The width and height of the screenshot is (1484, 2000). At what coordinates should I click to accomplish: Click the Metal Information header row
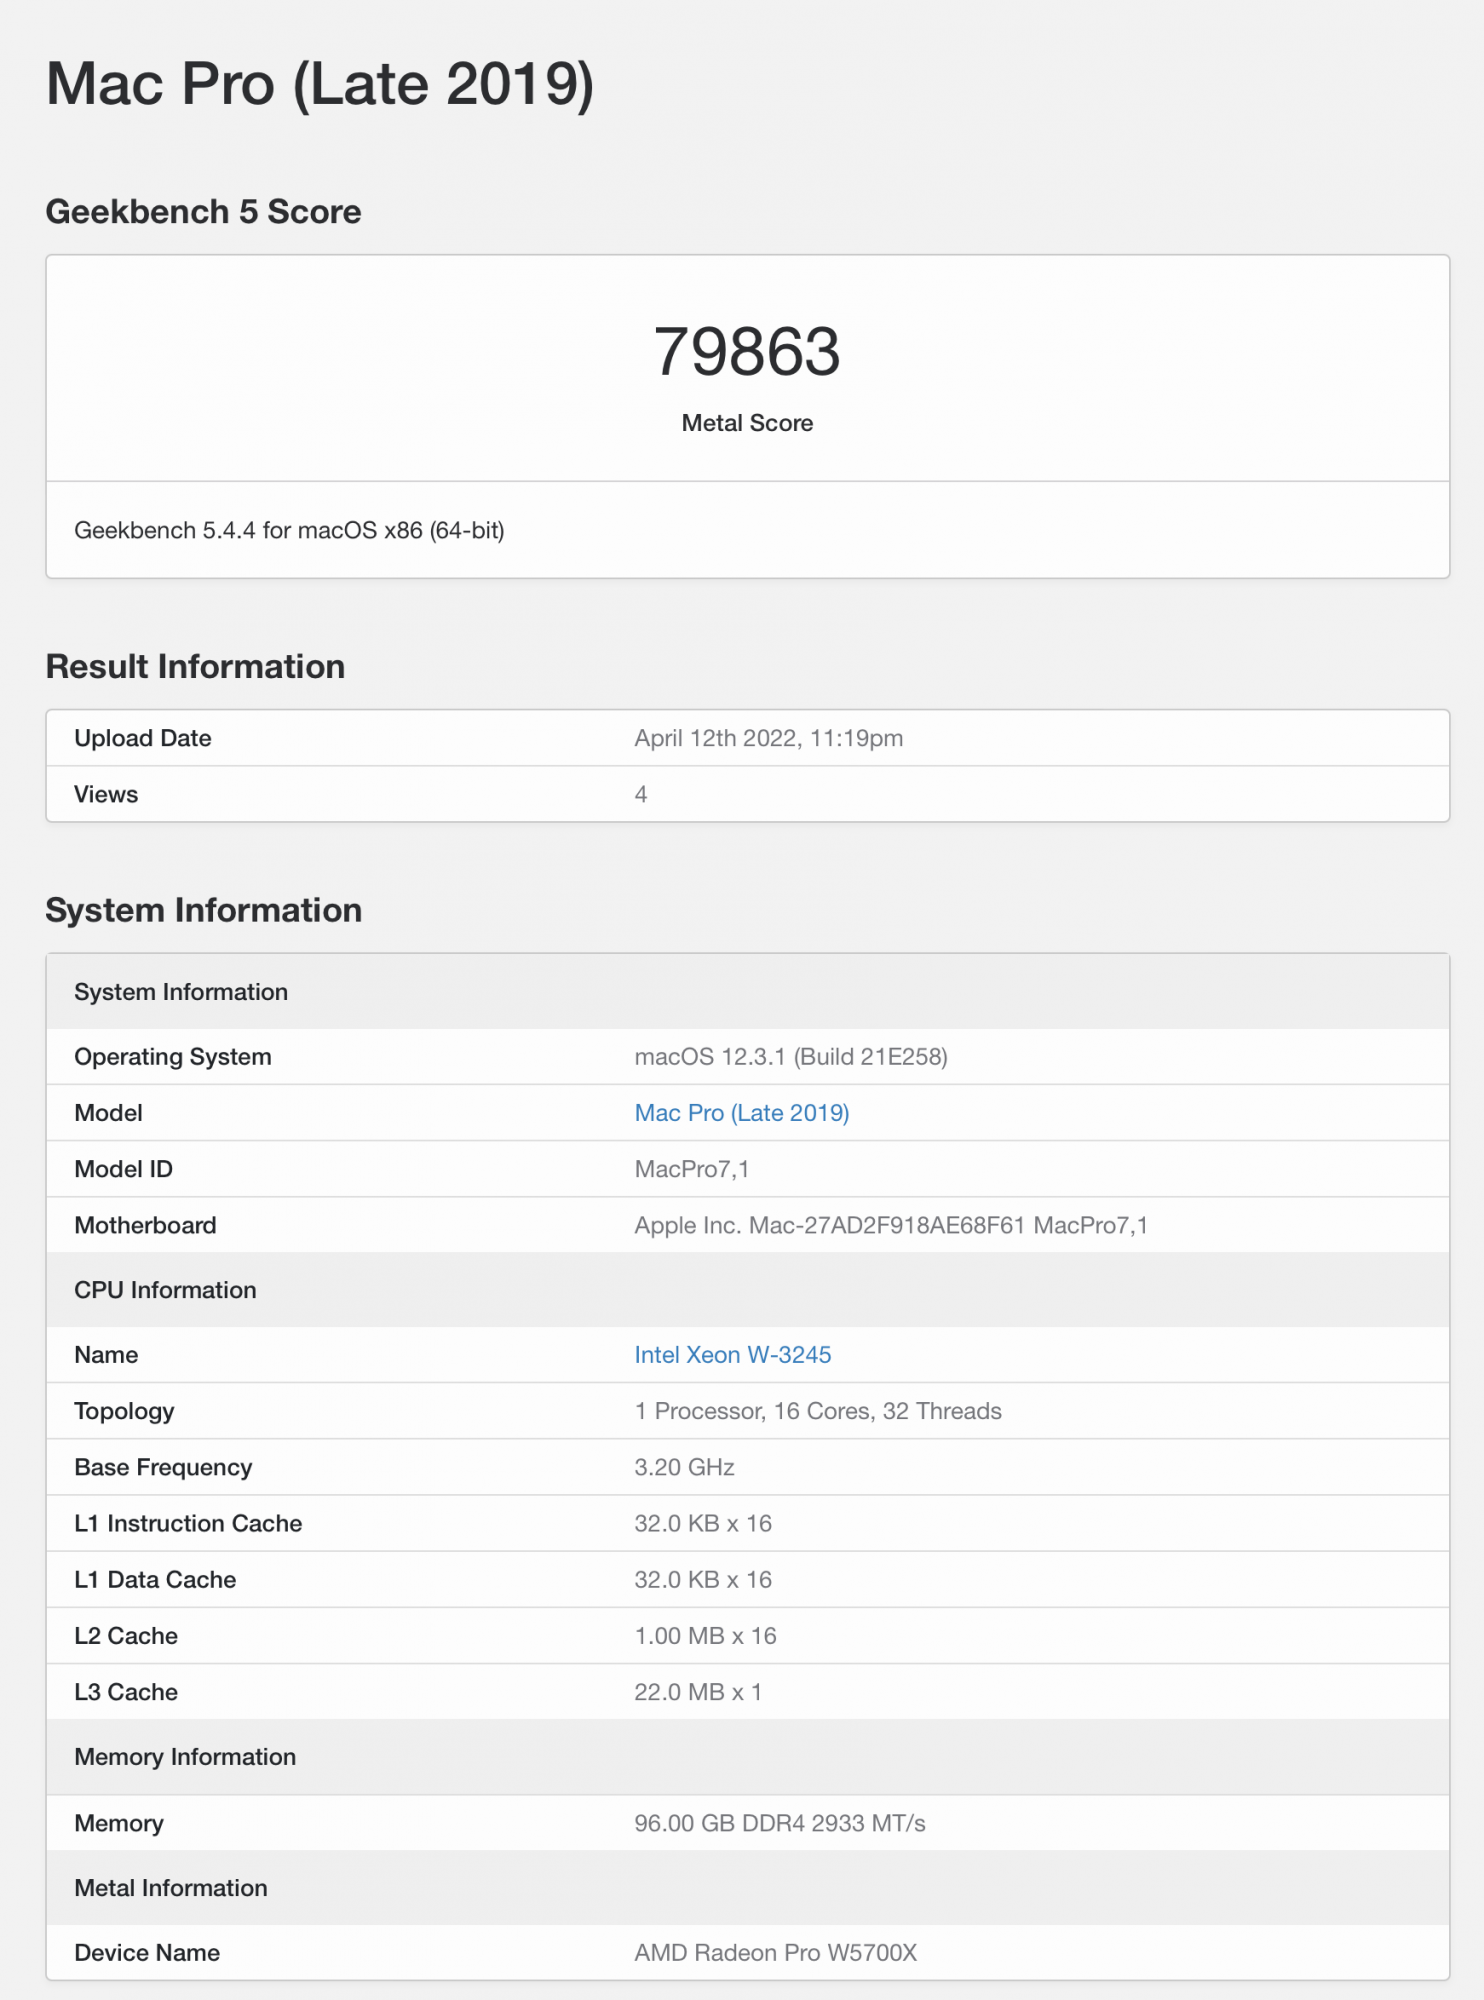pos(747,1888)
